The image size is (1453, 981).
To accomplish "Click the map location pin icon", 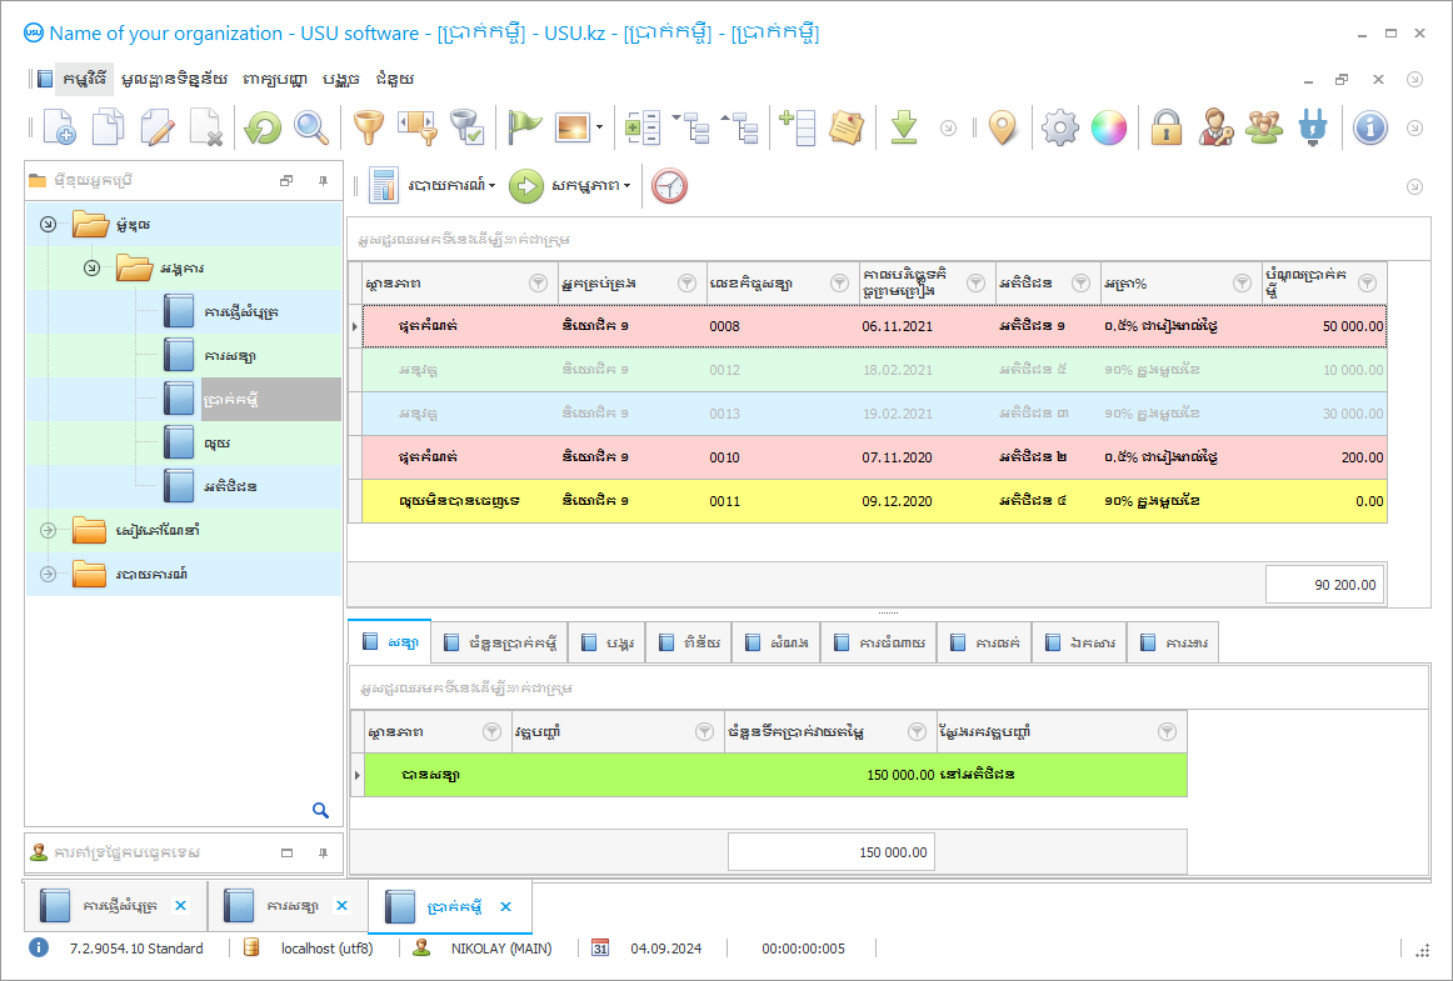I will (x=1002, y=128).
